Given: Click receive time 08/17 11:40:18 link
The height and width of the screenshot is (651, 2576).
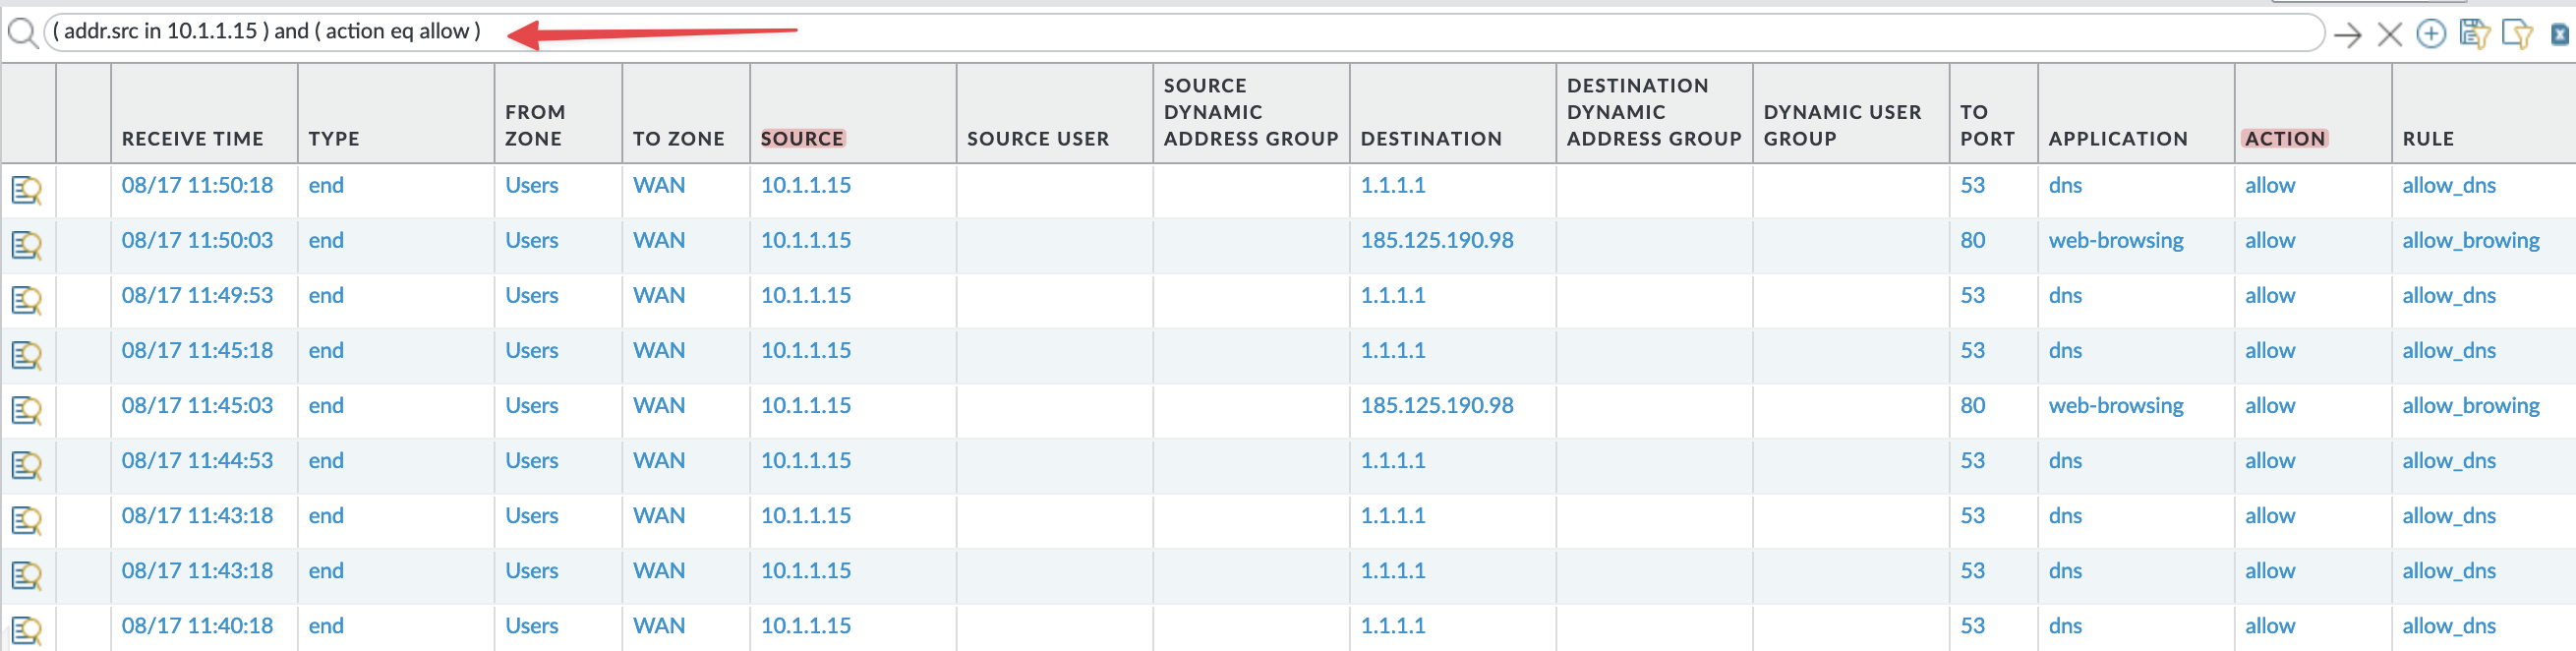Looking at the screenshot, I should [x=197, y=625].
